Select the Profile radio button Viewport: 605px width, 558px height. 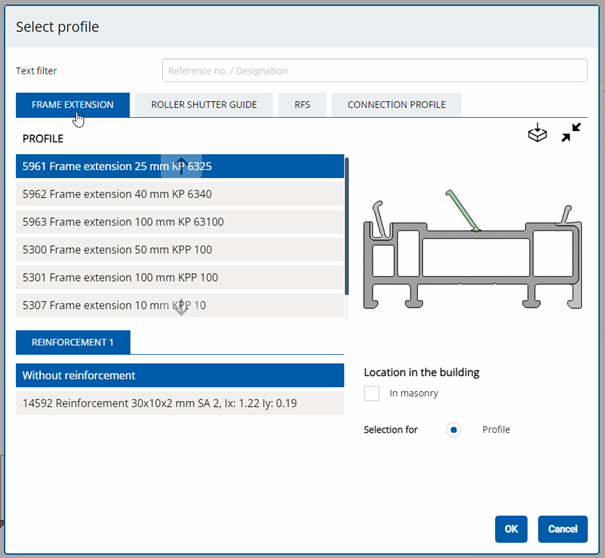[454, 430]
